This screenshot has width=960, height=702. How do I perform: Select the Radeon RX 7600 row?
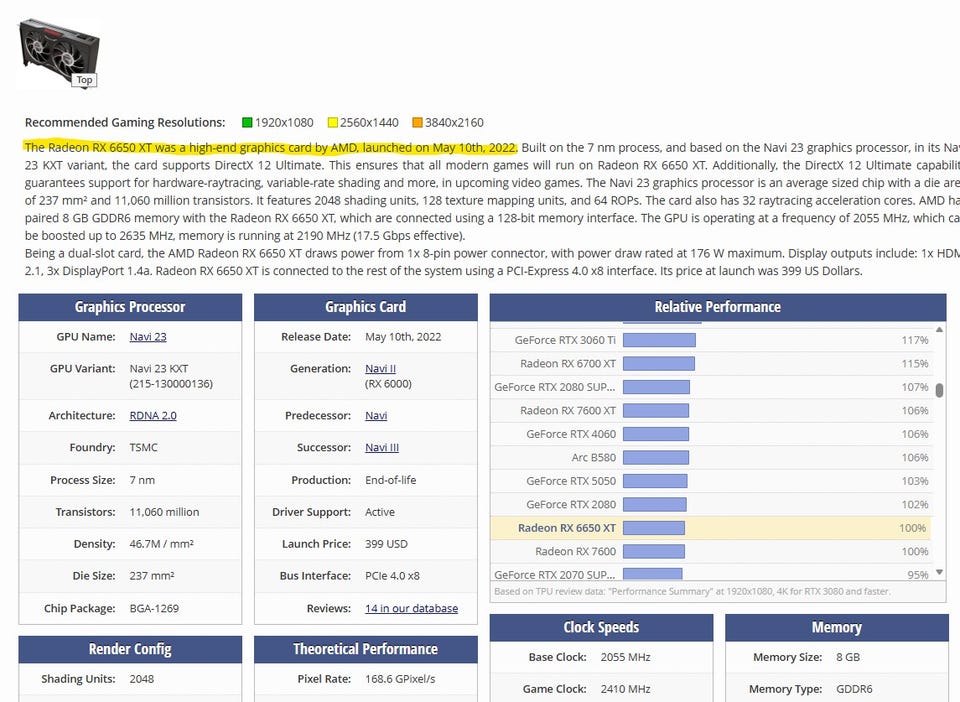coord(710,551)
